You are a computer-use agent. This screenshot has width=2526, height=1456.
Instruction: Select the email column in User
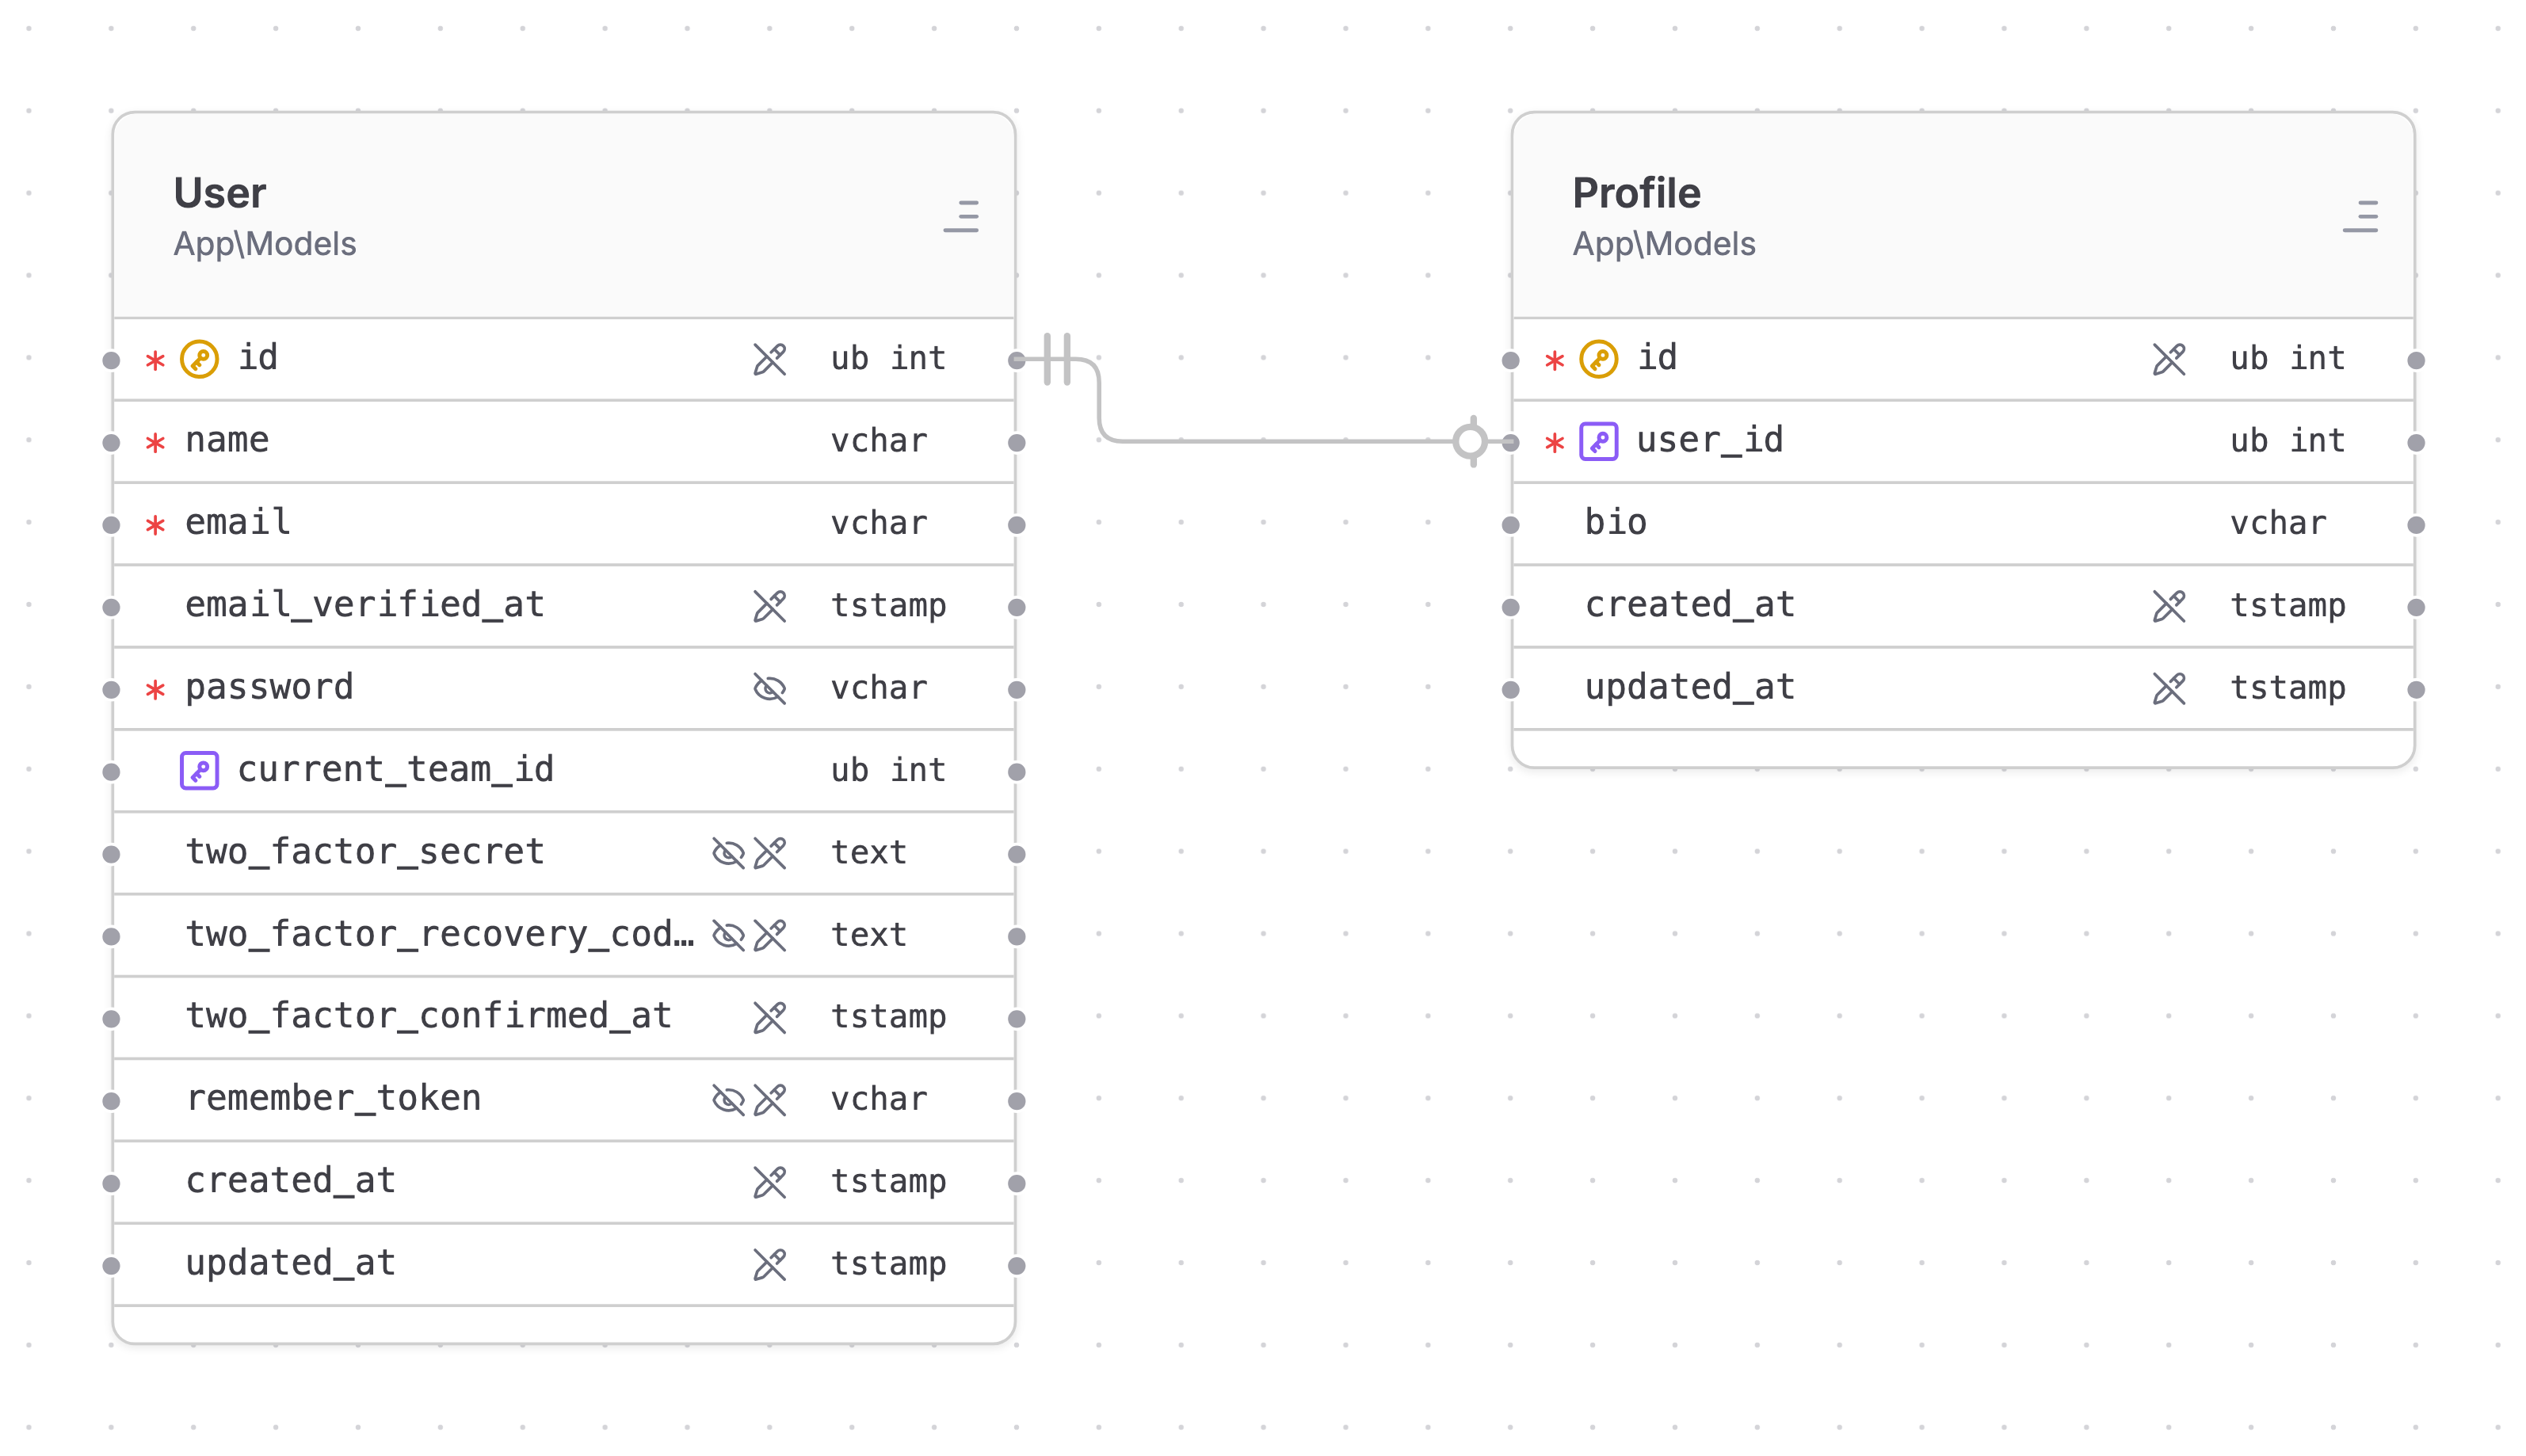(x=238, y=523)
